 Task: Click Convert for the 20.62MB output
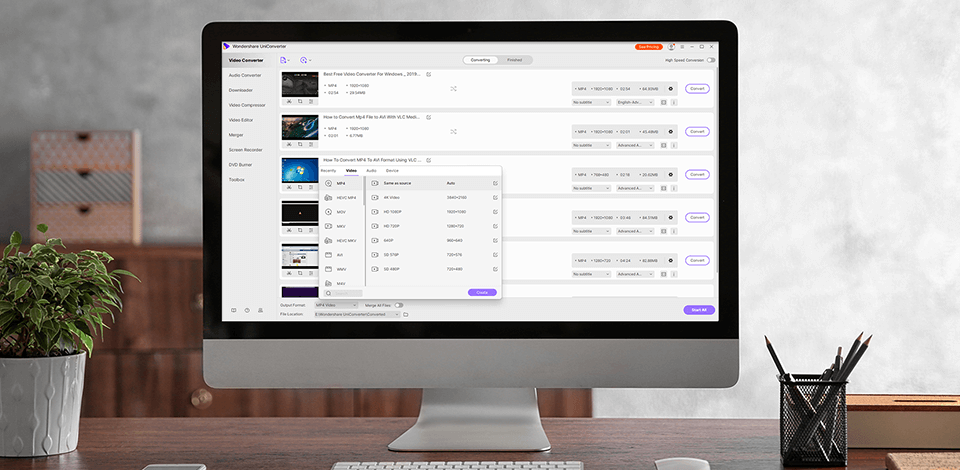[x=697, y=174]
